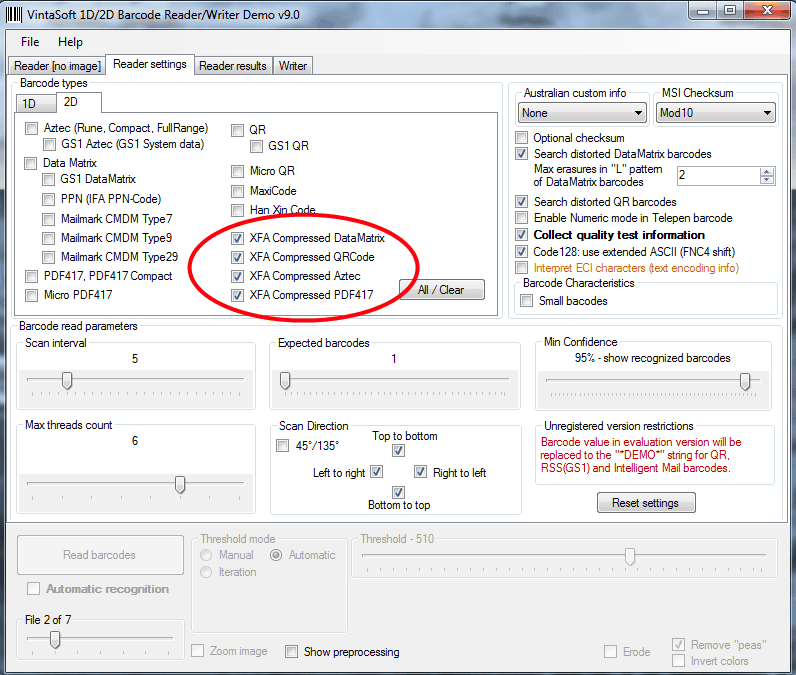Image resolution: width=796 pixels, height=675 pixels.
Task: Open the File menu
Action: (30, 42)
